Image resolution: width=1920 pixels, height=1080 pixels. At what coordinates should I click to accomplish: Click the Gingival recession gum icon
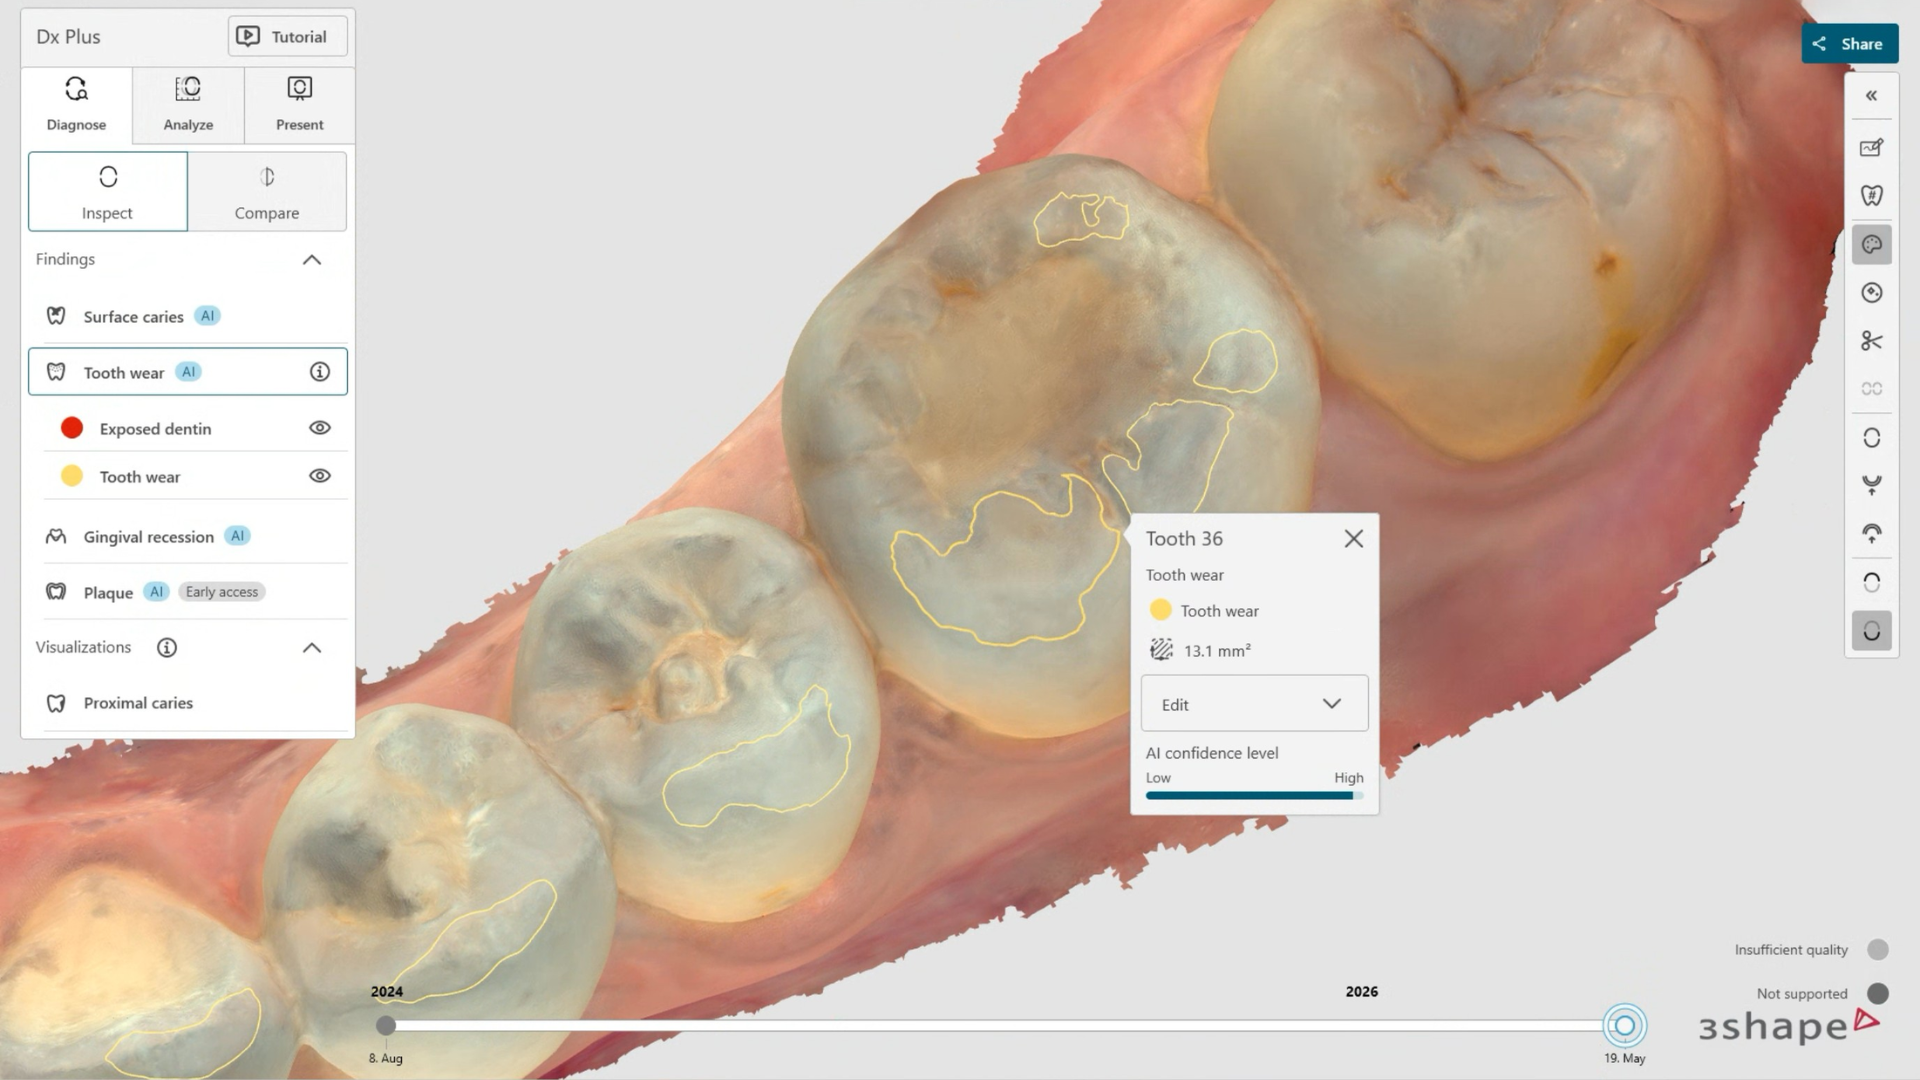pyautogui.click(x=56, y=537)
